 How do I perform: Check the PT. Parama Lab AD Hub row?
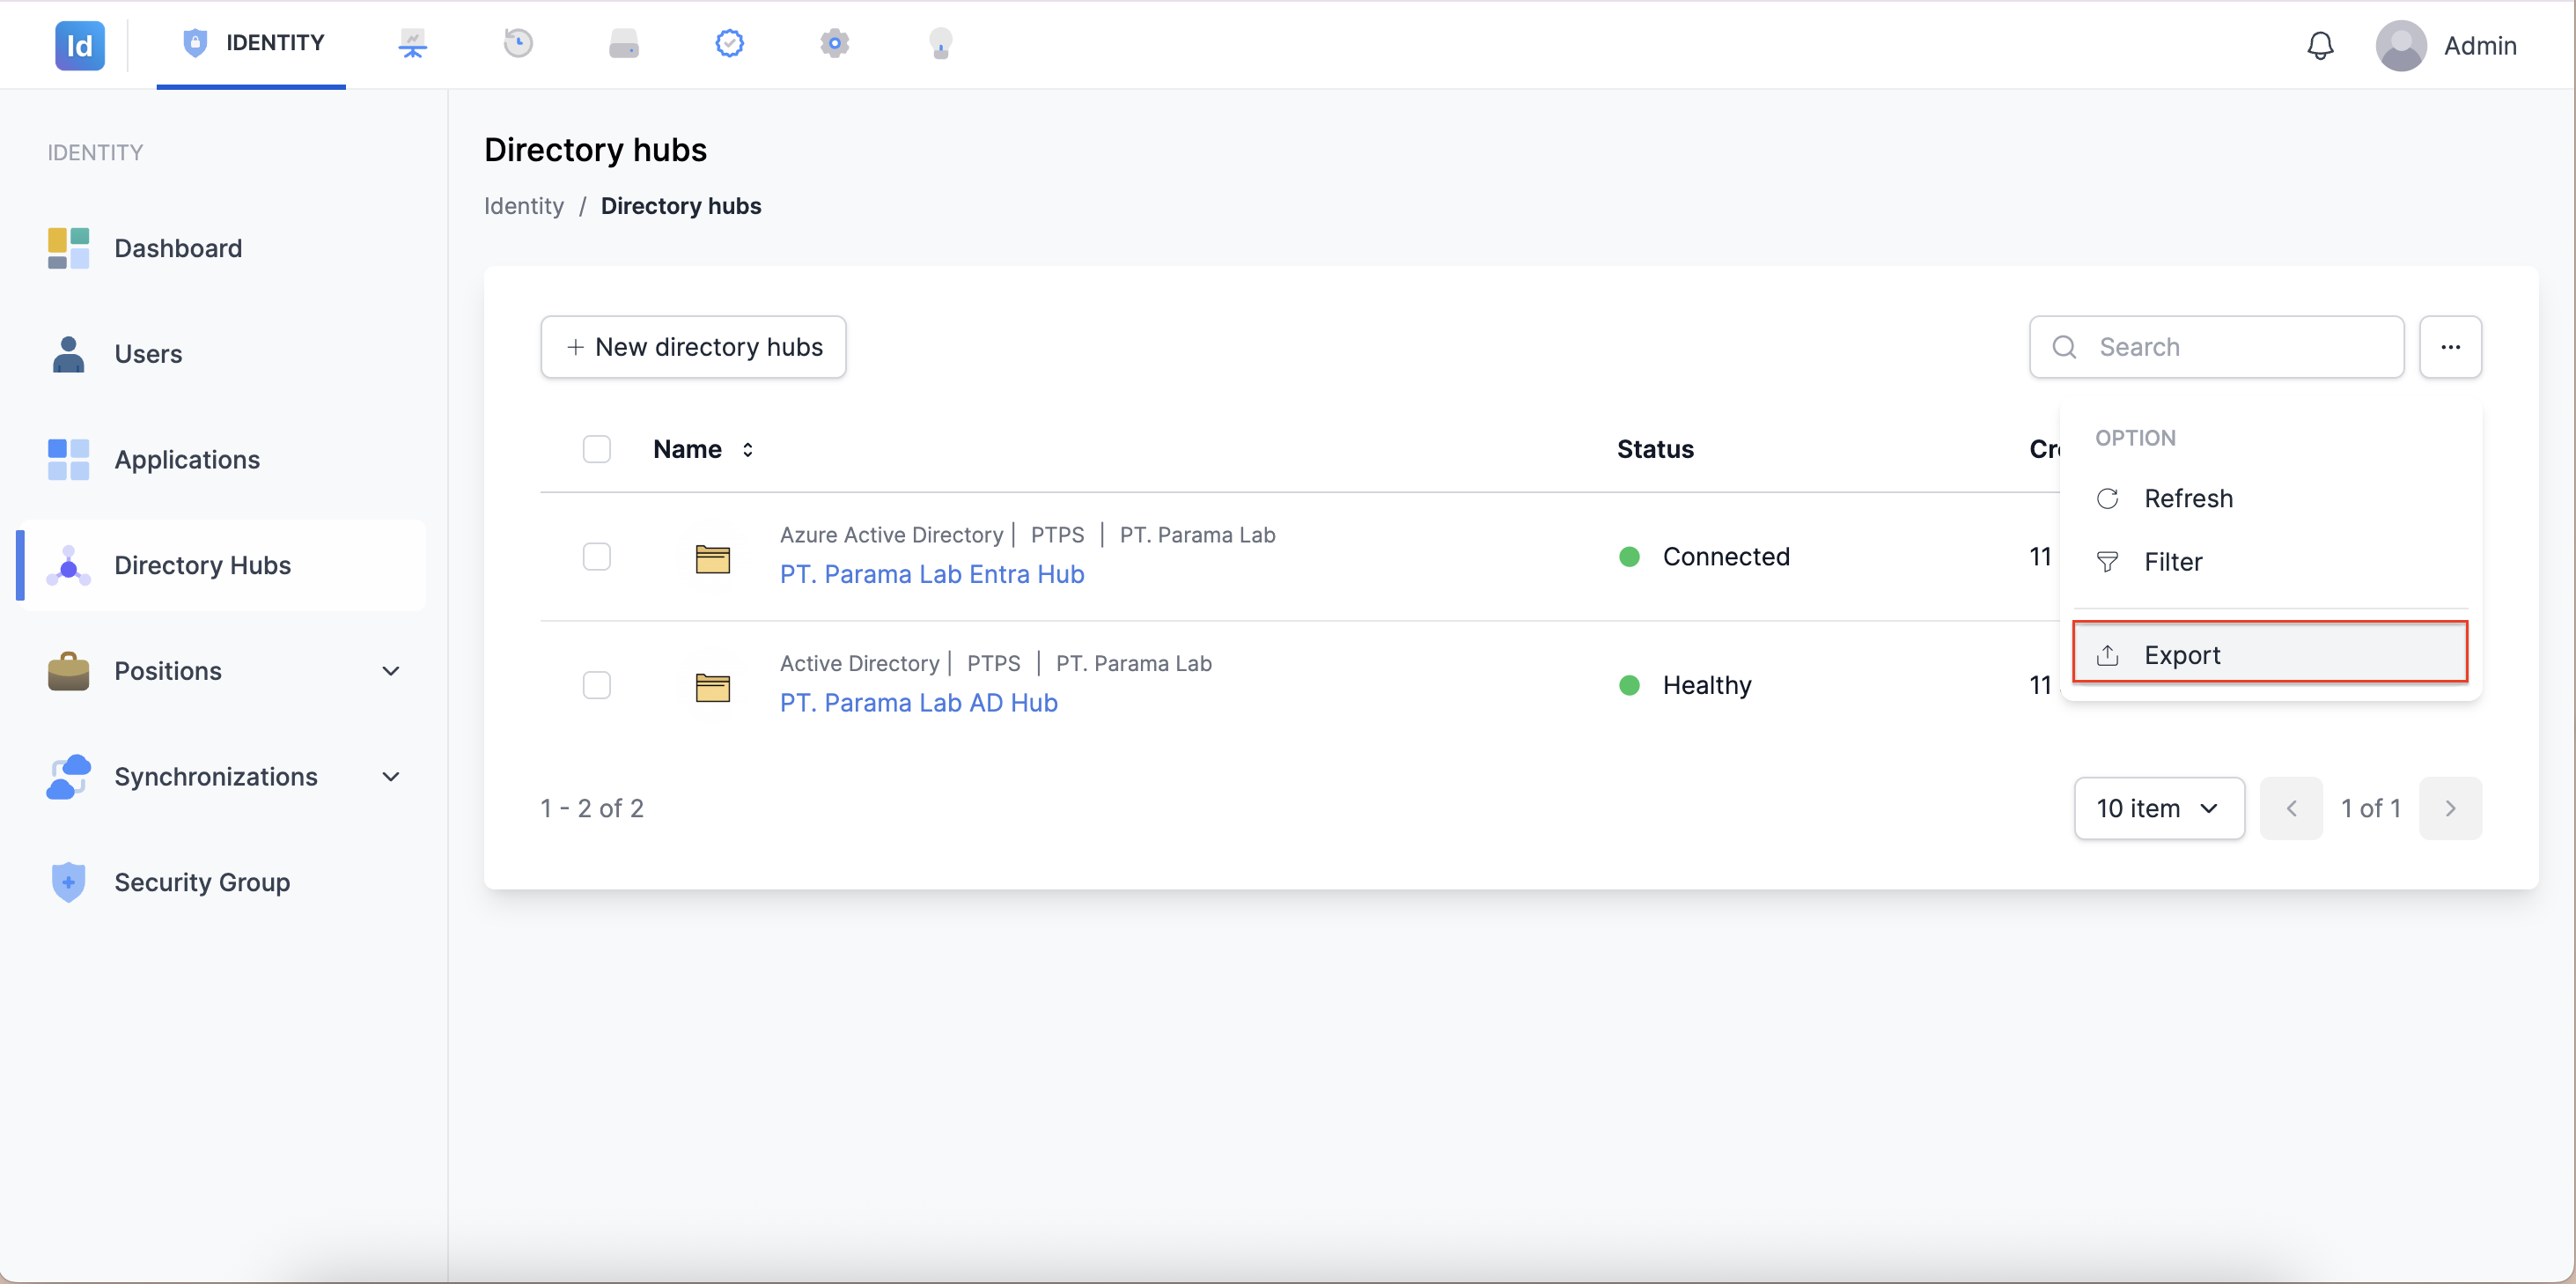point(596,685)
